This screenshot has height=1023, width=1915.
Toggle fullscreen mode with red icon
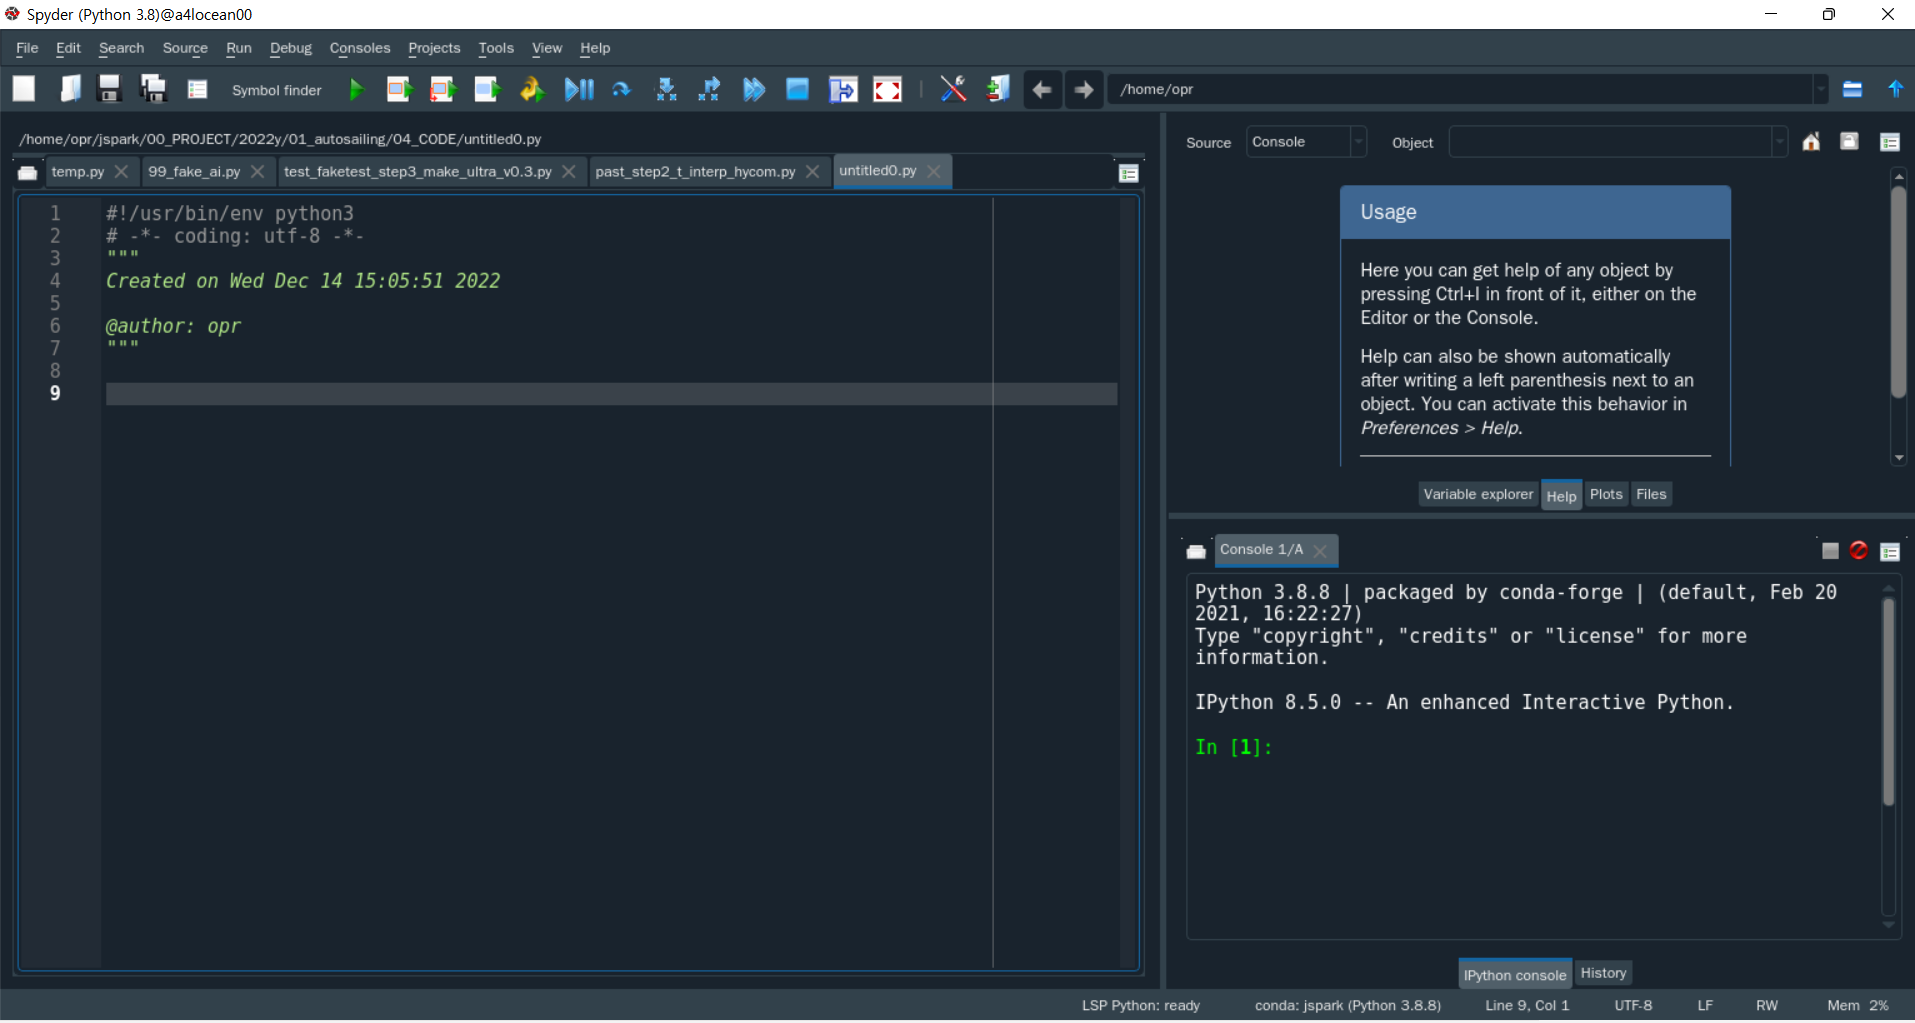[x=887, y=90]
